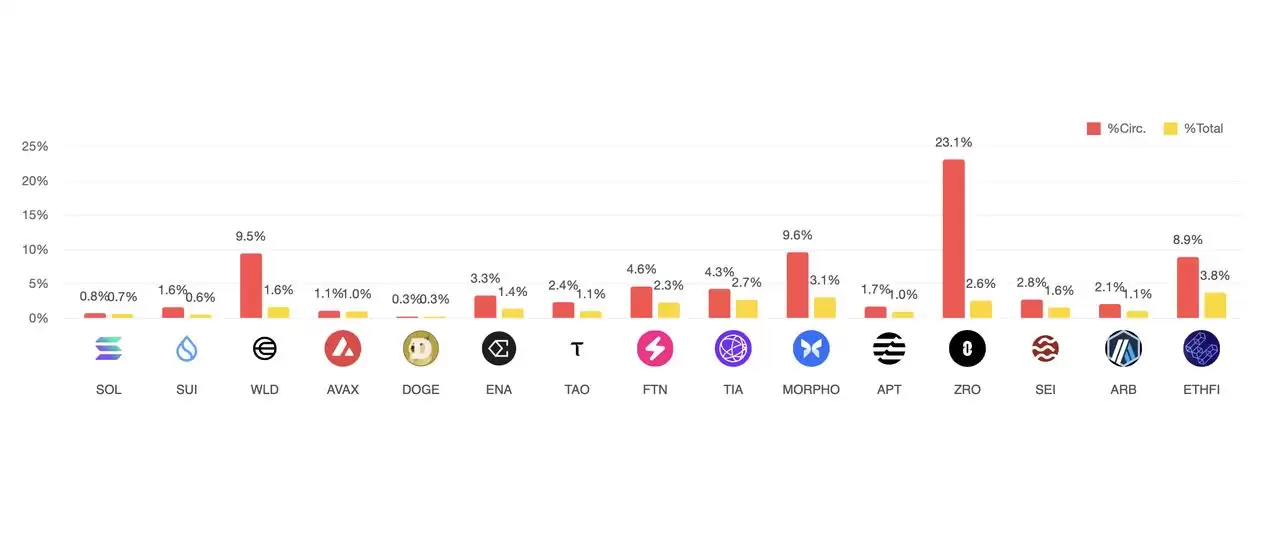Click the ZRO 23.1% red bar
The width and height of the screenshot is (1280, 540).
[954, 238]
